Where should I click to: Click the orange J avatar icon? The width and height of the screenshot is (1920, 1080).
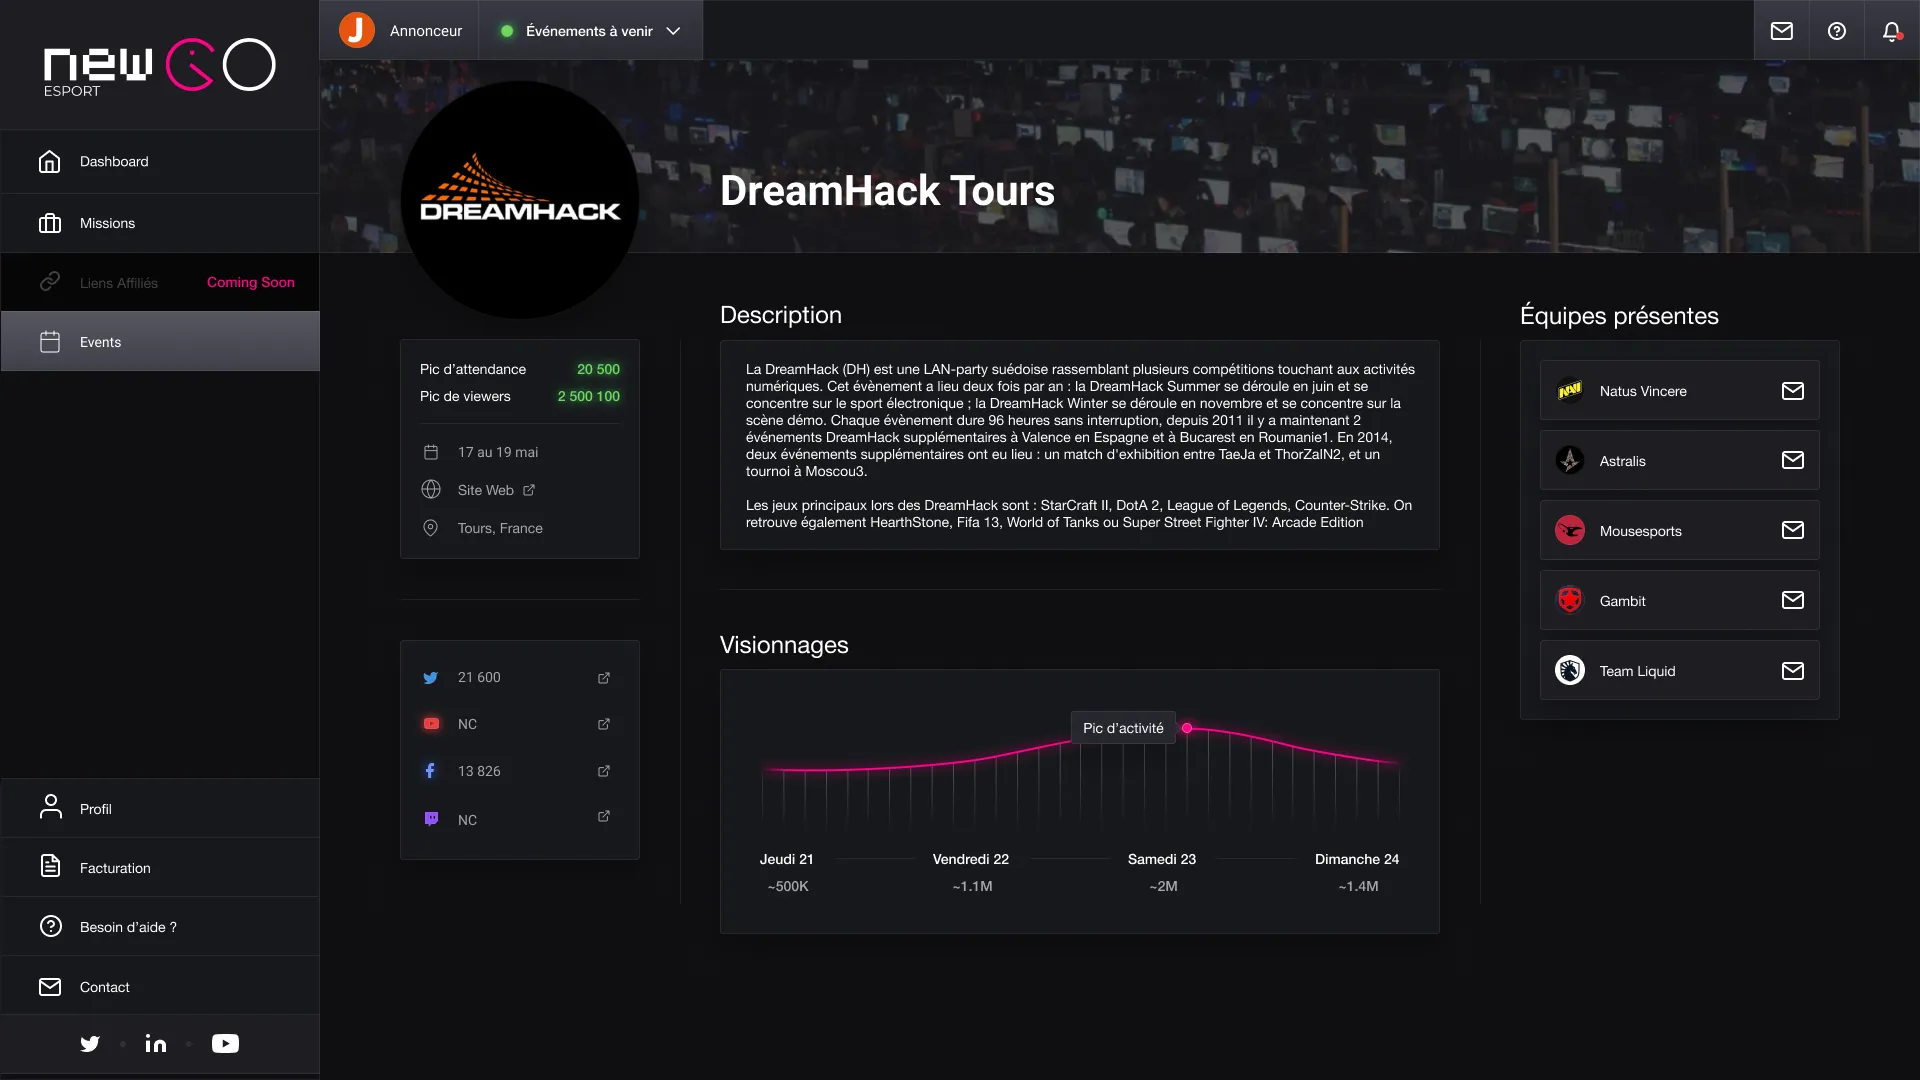357,30
